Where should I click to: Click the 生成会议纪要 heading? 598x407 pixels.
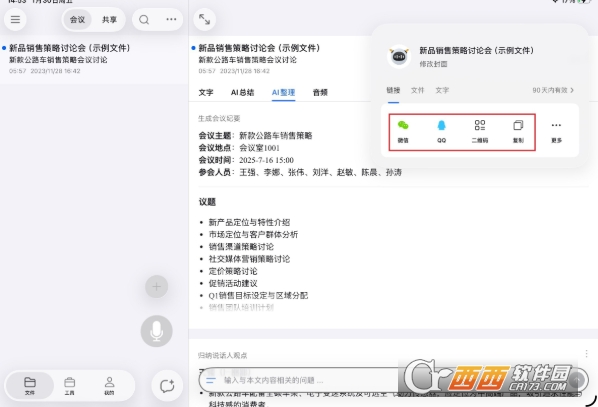219,119
